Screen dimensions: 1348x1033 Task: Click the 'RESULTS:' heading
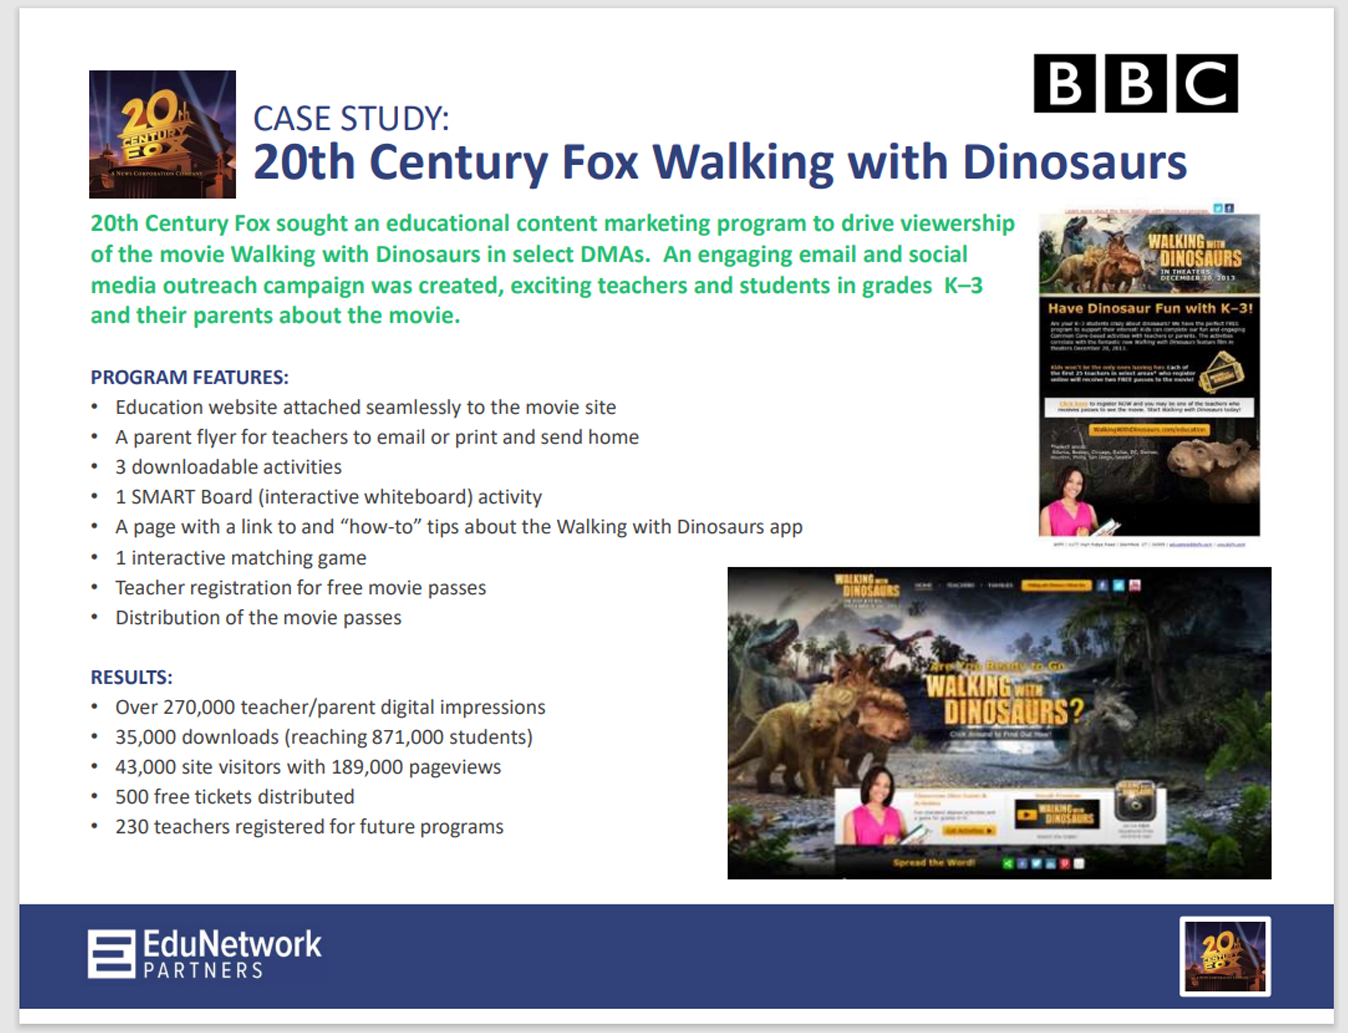click(x=132, y=677)
